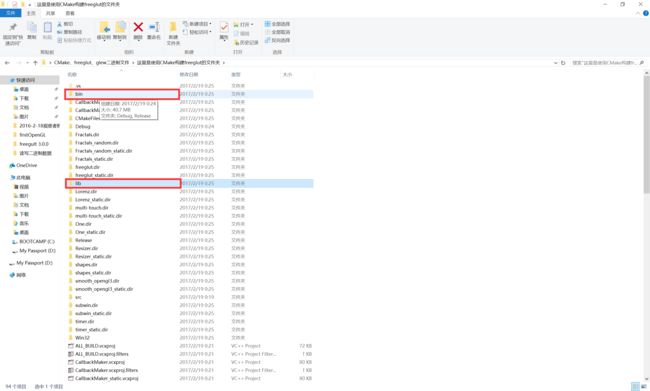650x391 pixels.
Task: Click the ribbon help question mark icon
Action: click(645, 13)
